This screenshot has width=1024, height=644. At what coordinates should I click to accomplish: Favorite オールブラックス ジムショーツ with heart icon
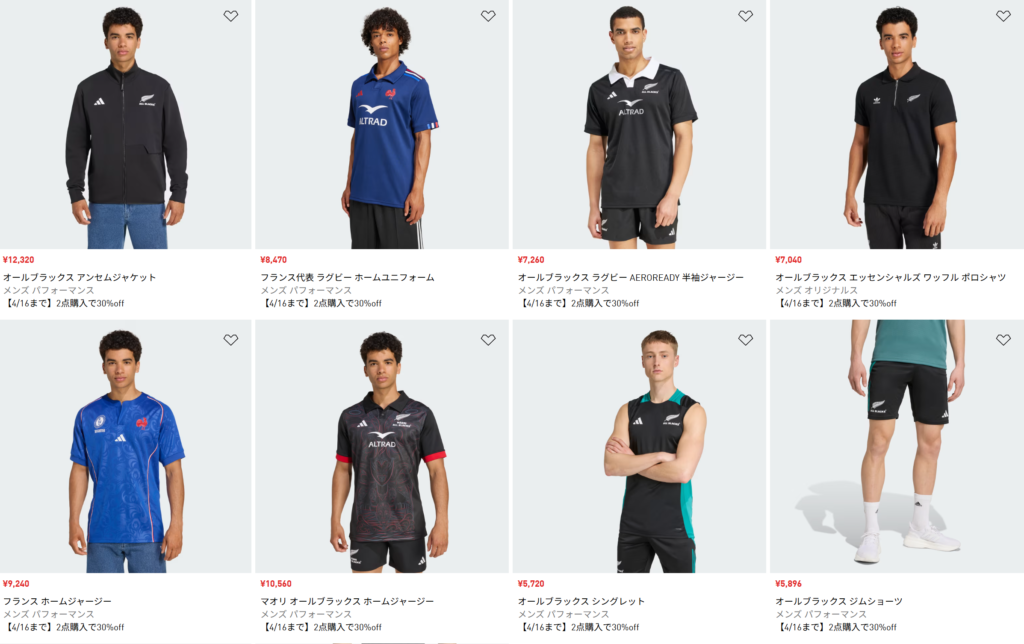point(1003,340)
